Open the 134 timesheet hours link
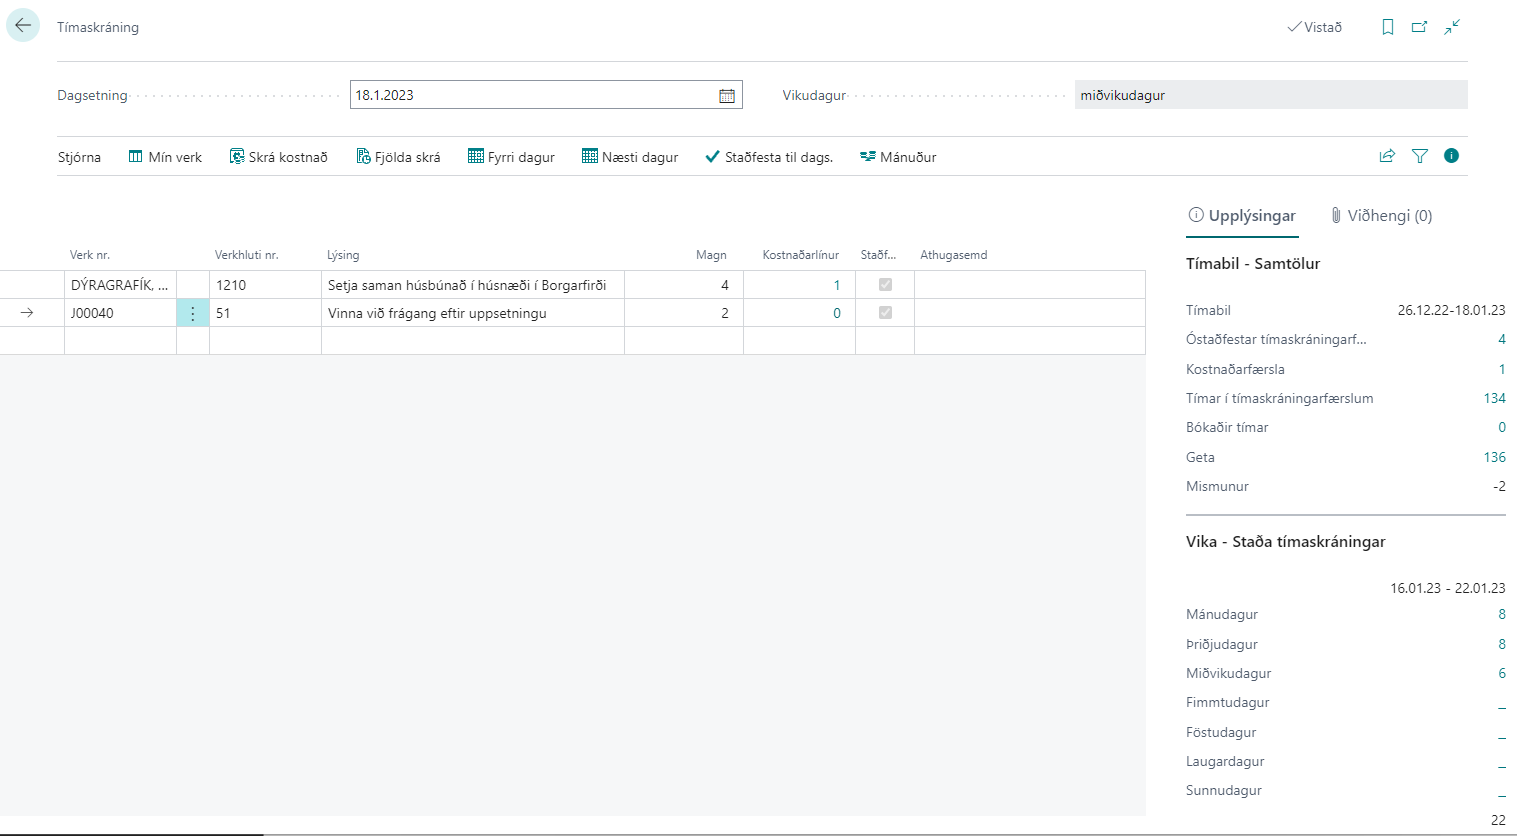 pos(1494,398)
